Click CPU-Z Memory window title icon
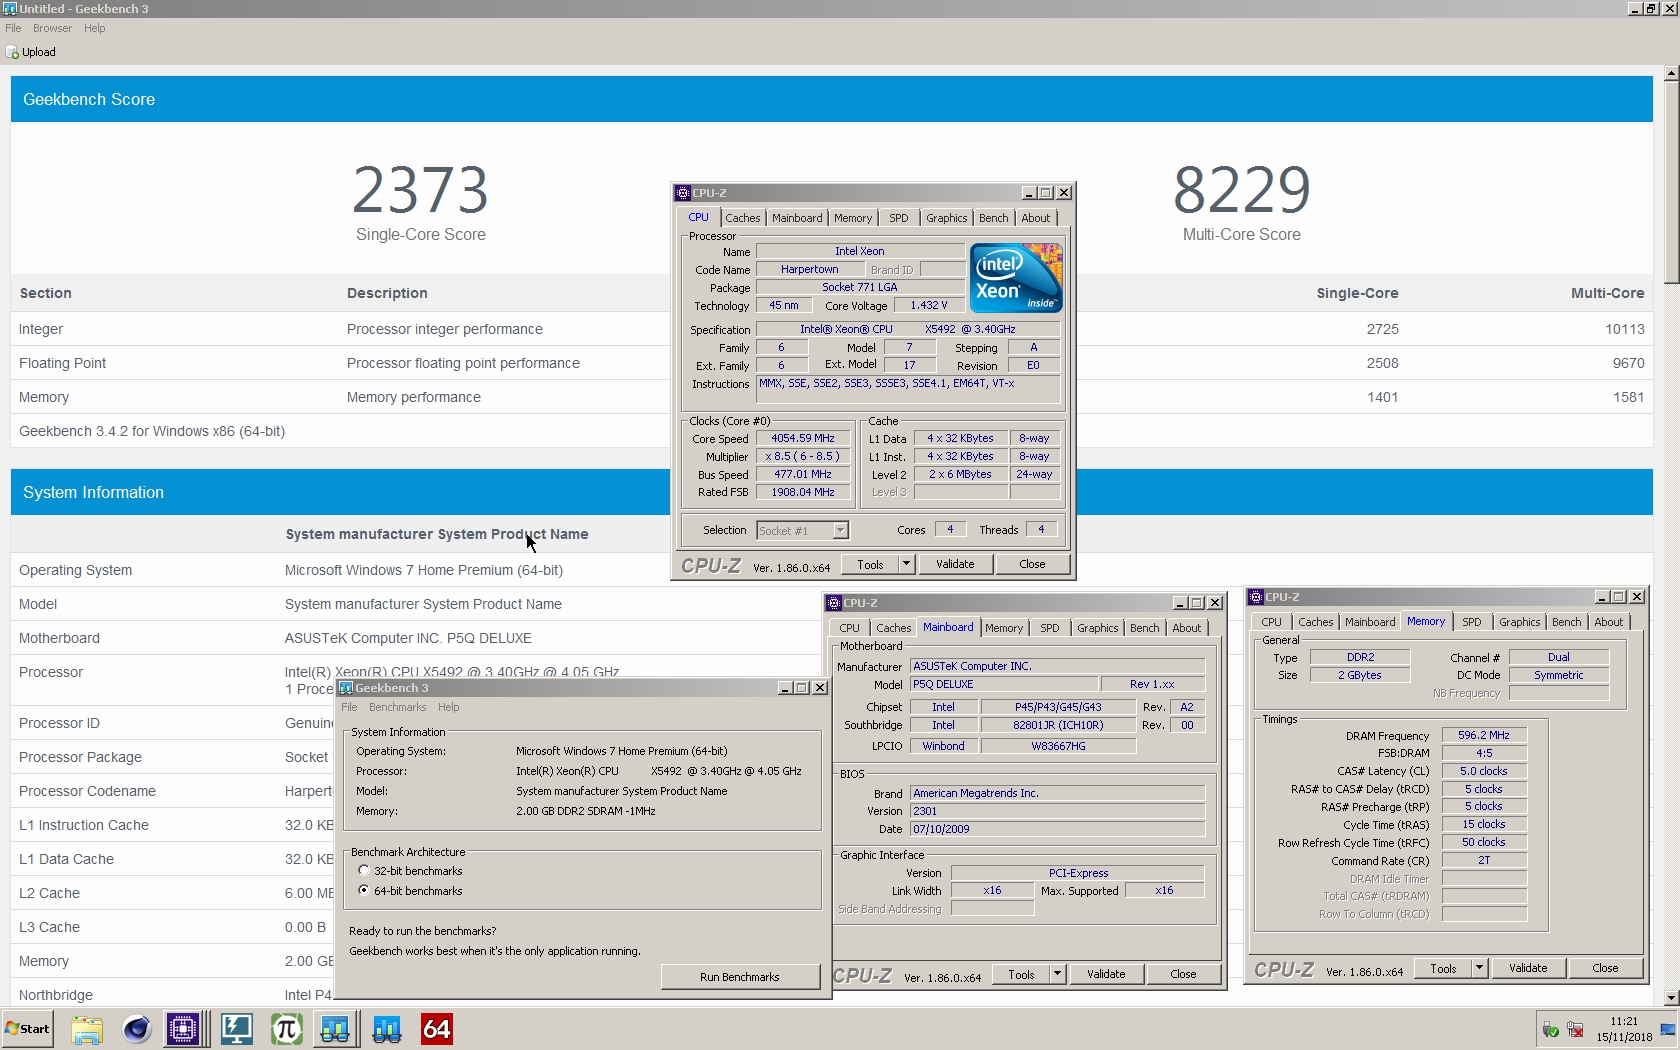This screenshot has width=1680, height=1050. [1256, 597]
